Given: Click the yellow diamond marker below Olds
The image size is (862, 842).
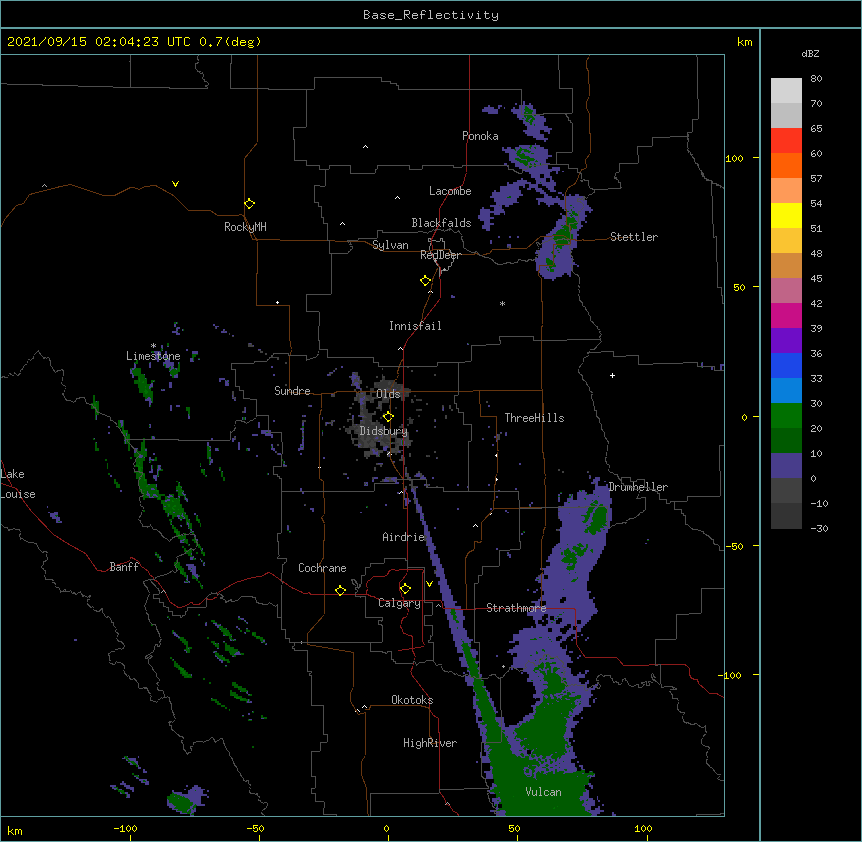Looking at the screenshot, I should (388, 417).
